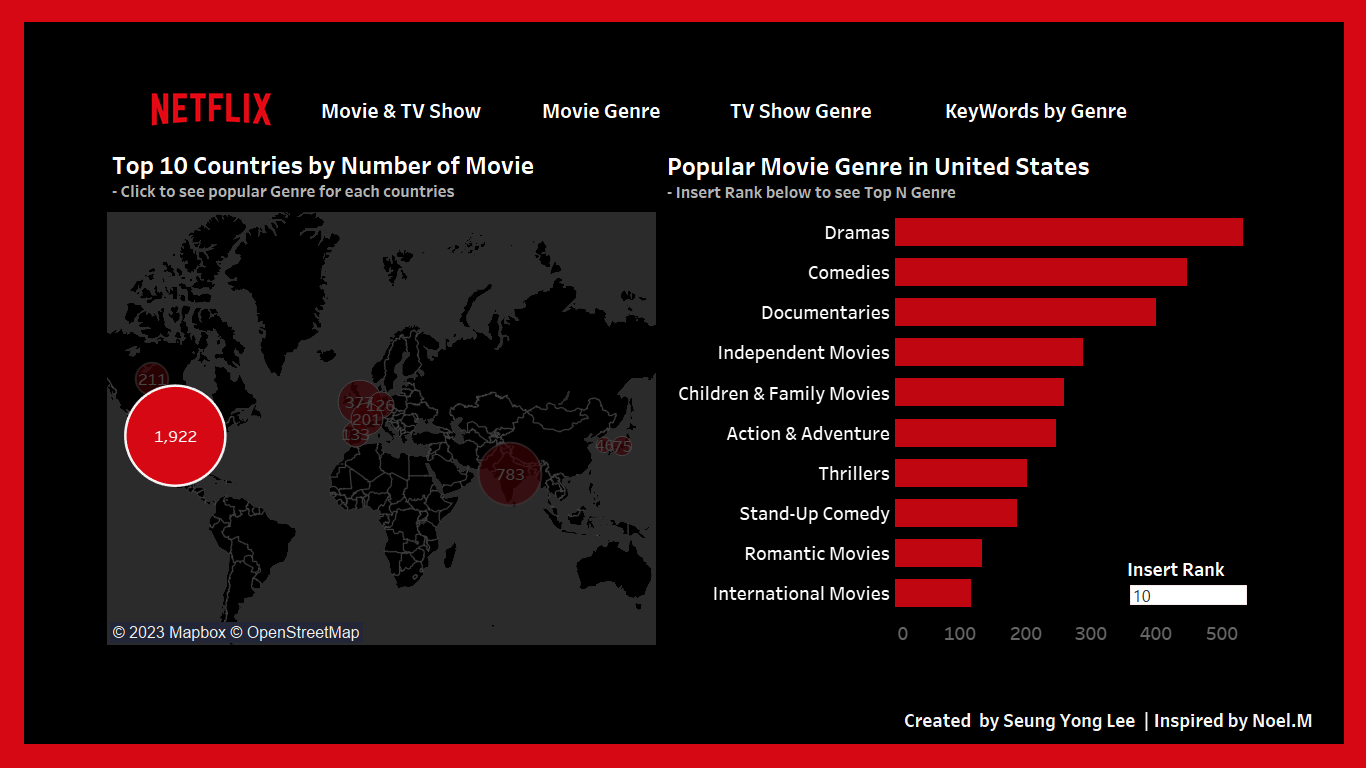The height and width of the screenshot is (768, 1366).
Task: Click the 2023 Mapbox attribution link
Action: [x=169, y=632]
